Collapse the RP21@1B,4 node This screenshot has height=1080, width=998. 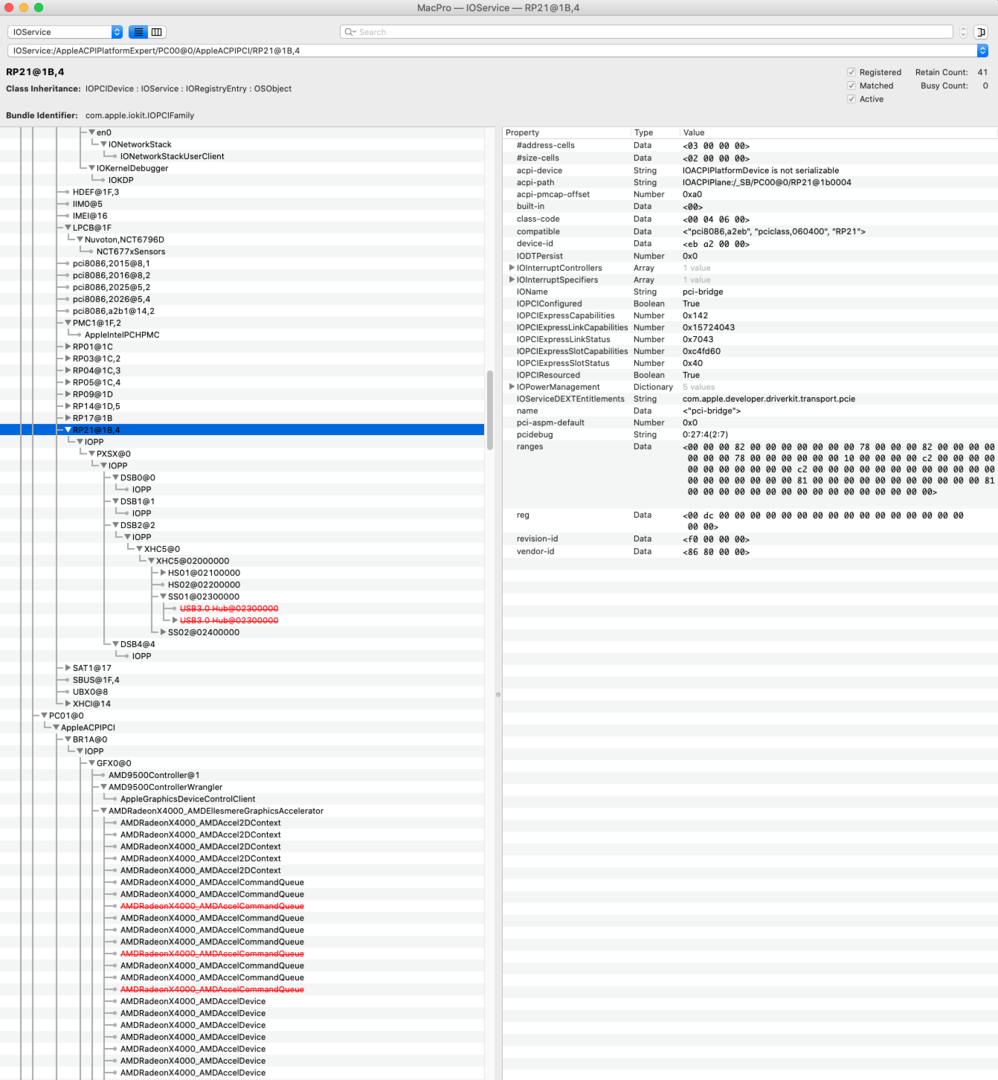pyautogui.click(x=67, y=430)
